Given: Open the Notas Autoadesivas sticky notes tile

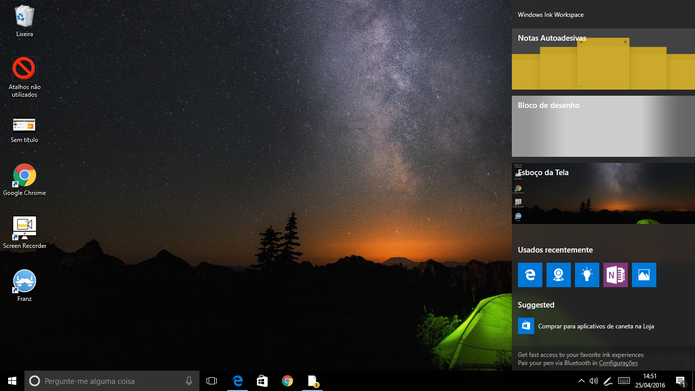Looking at the screenshot, I should [x=603, y=59].
